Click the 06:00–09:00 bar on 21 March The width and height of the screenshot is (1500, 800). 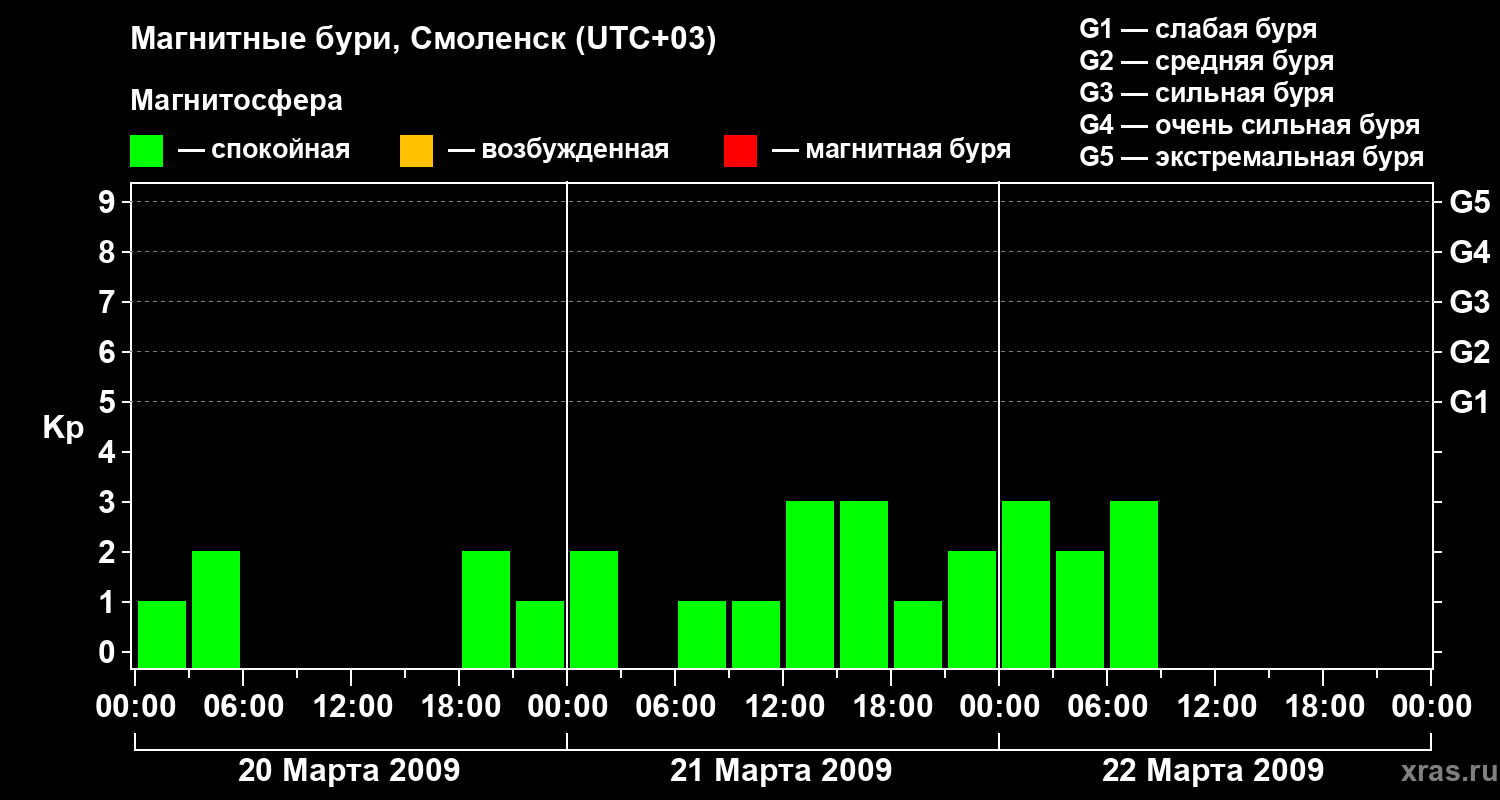pos(702,634)
